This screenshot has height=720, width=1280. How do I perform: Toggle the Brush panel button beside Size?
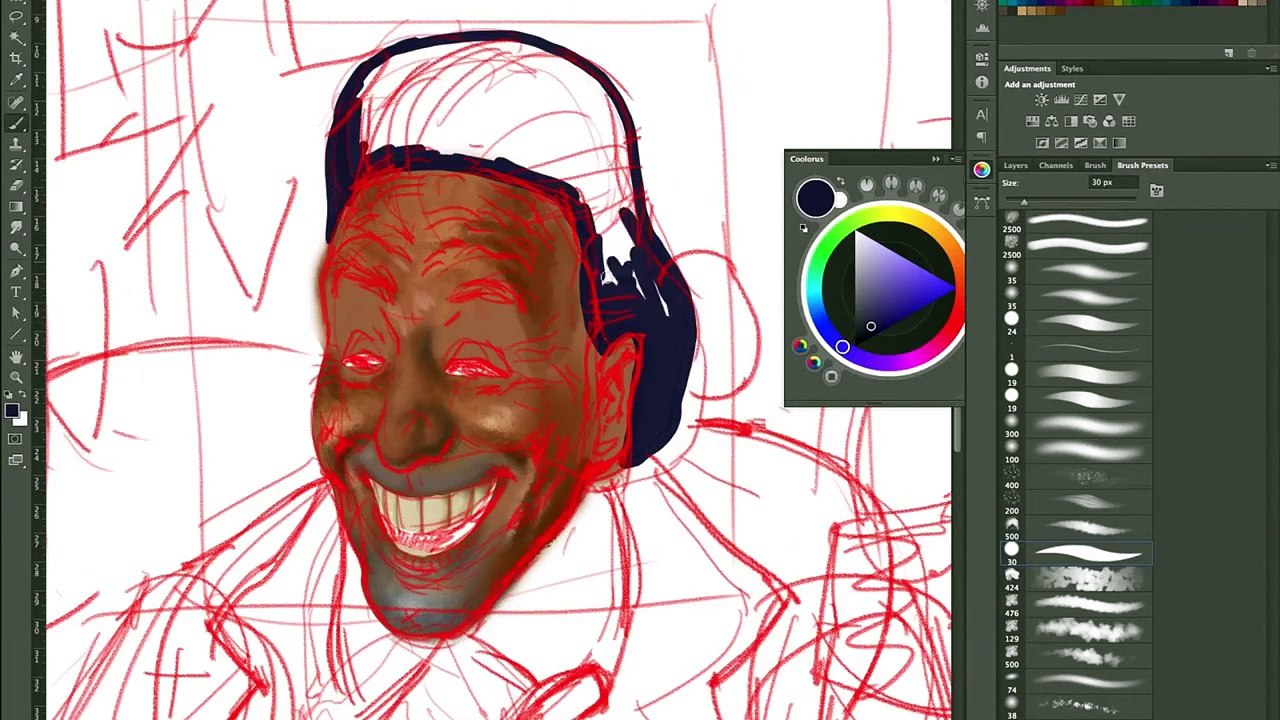click(1157, 190)
